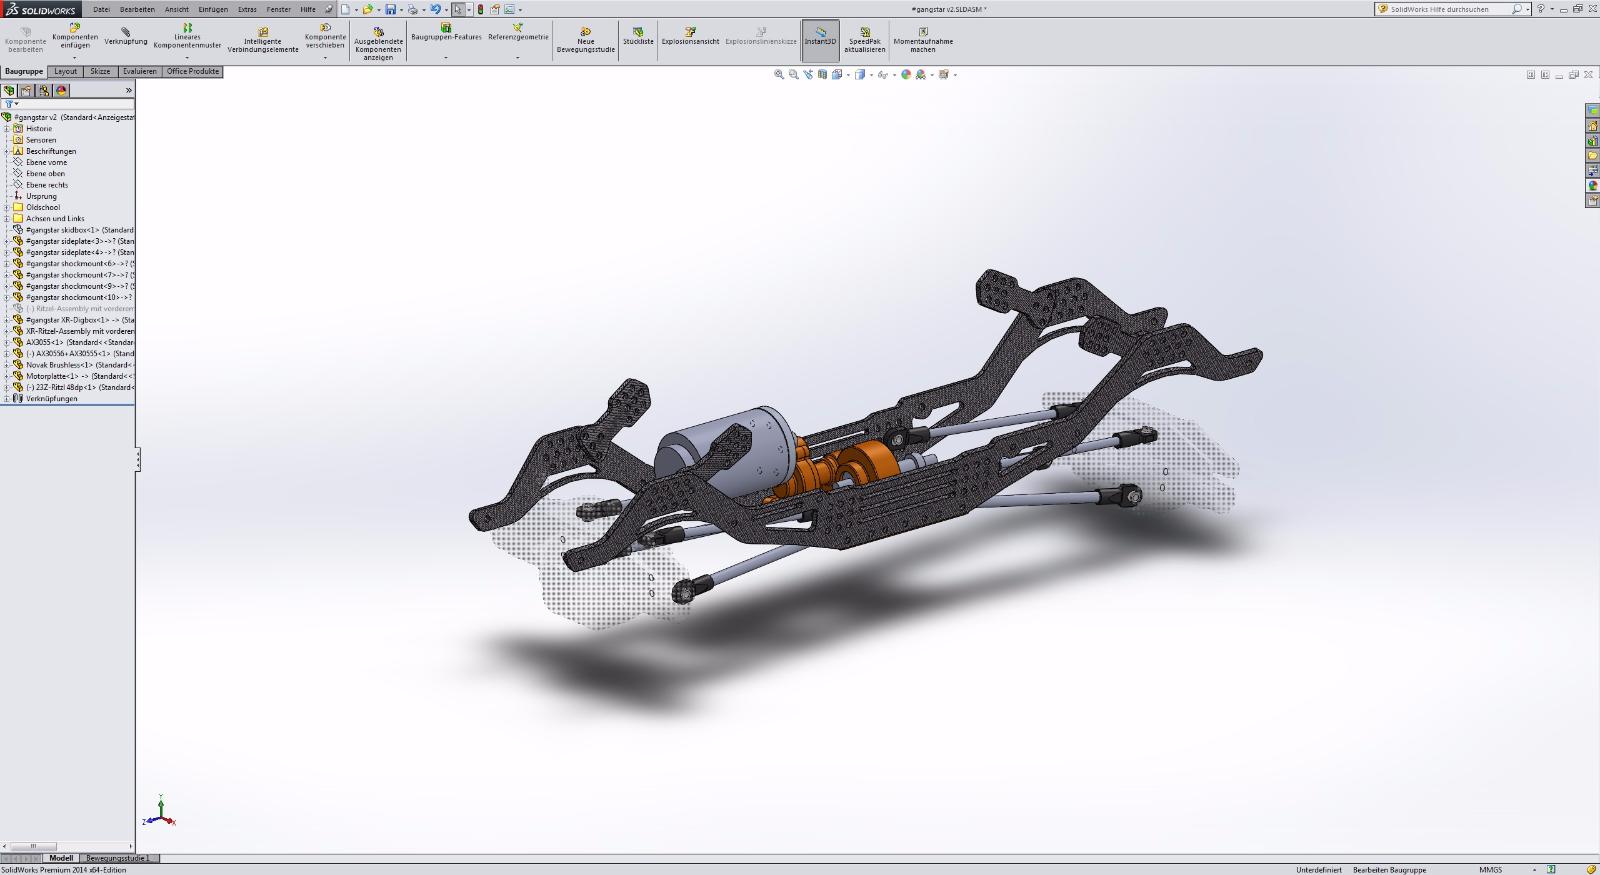Click the New document icon

tap(345, 9)
